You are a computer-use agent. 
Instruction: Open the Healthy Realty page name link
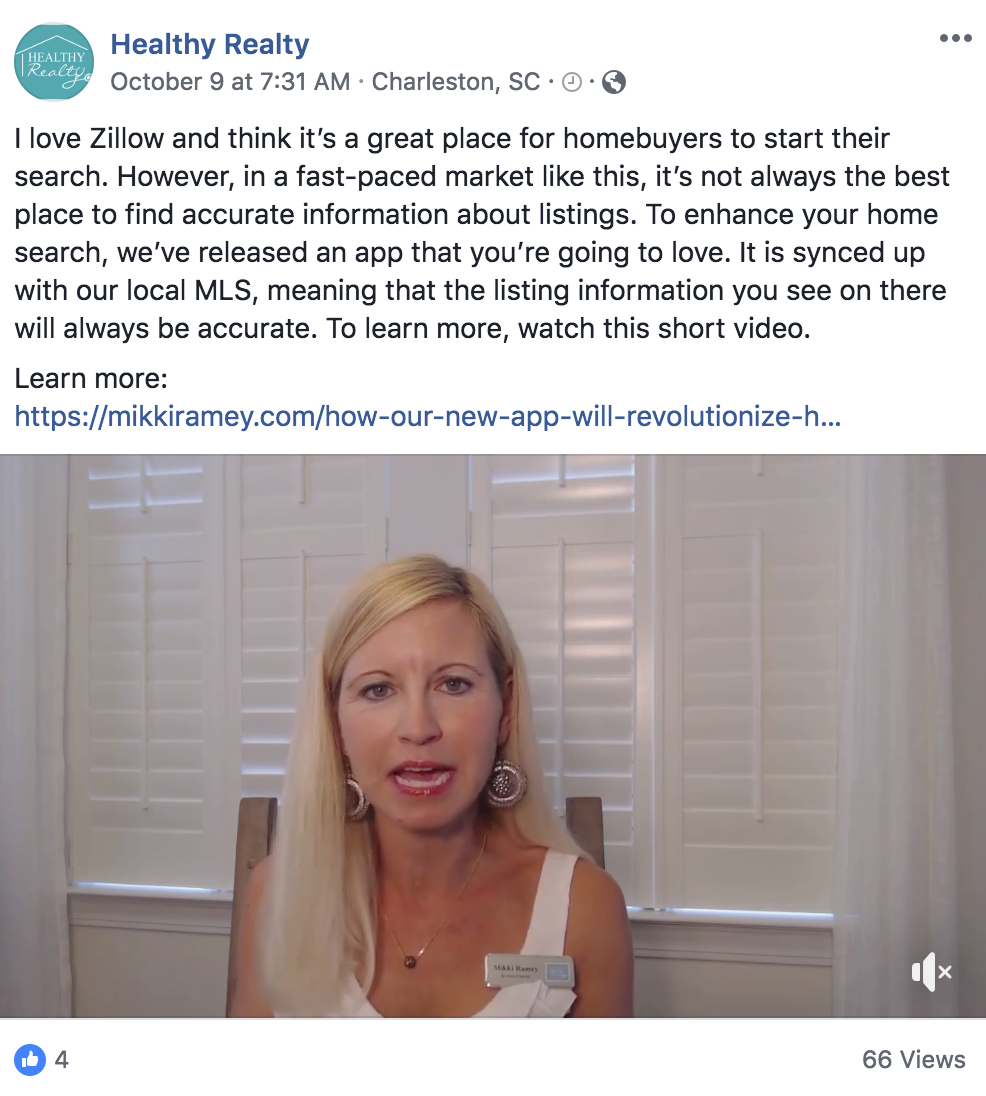(210, 44)
